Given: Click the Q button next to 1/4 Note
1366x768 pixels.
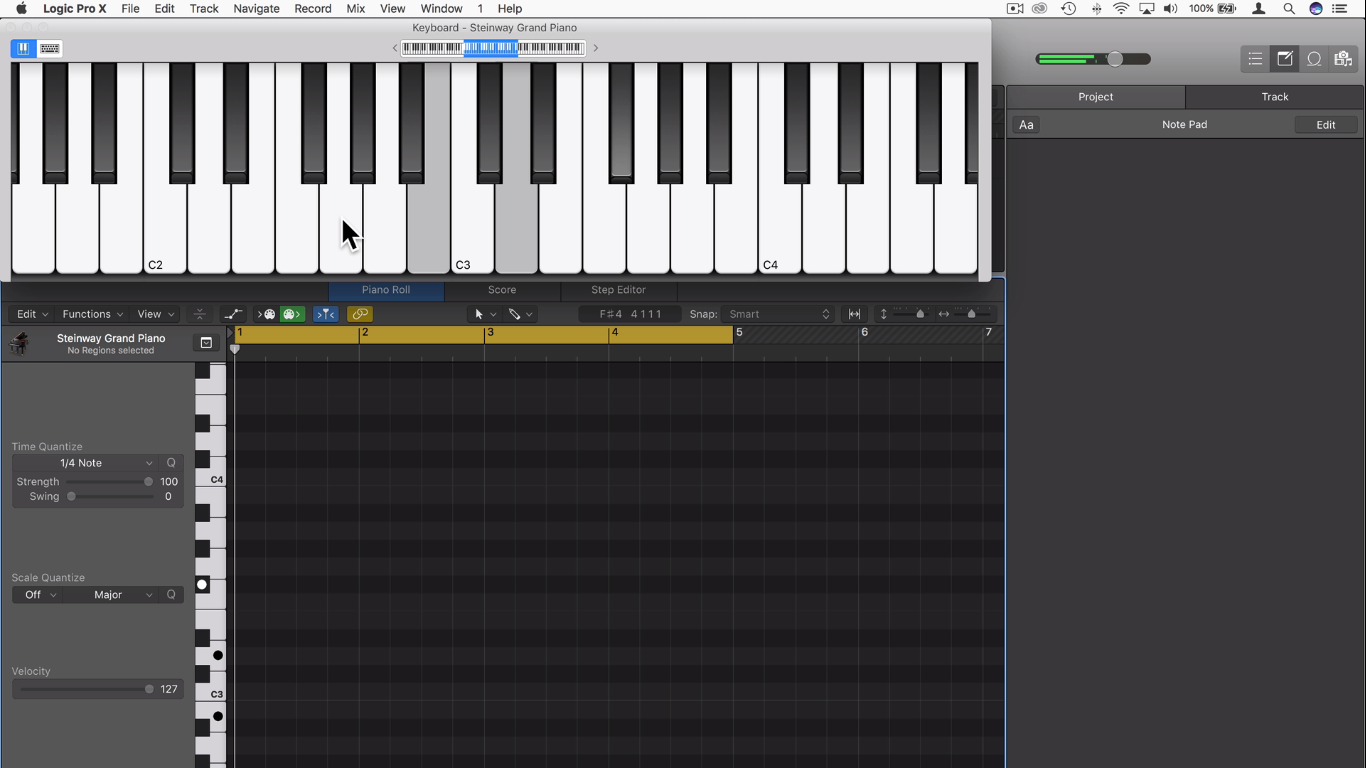Looking at the screenshot, I should coord(171,463).
